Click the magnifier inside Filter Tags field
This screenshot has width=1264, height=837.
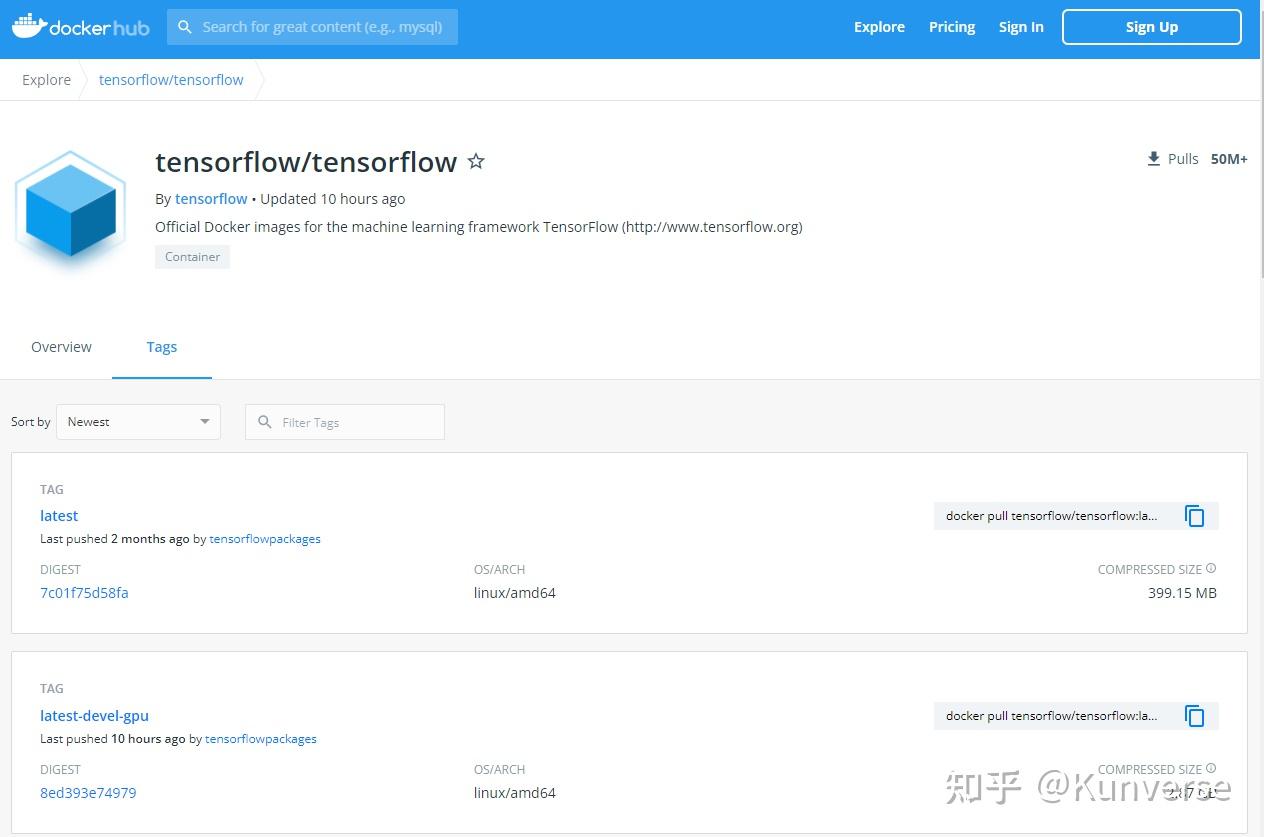[x=264, y=422]
